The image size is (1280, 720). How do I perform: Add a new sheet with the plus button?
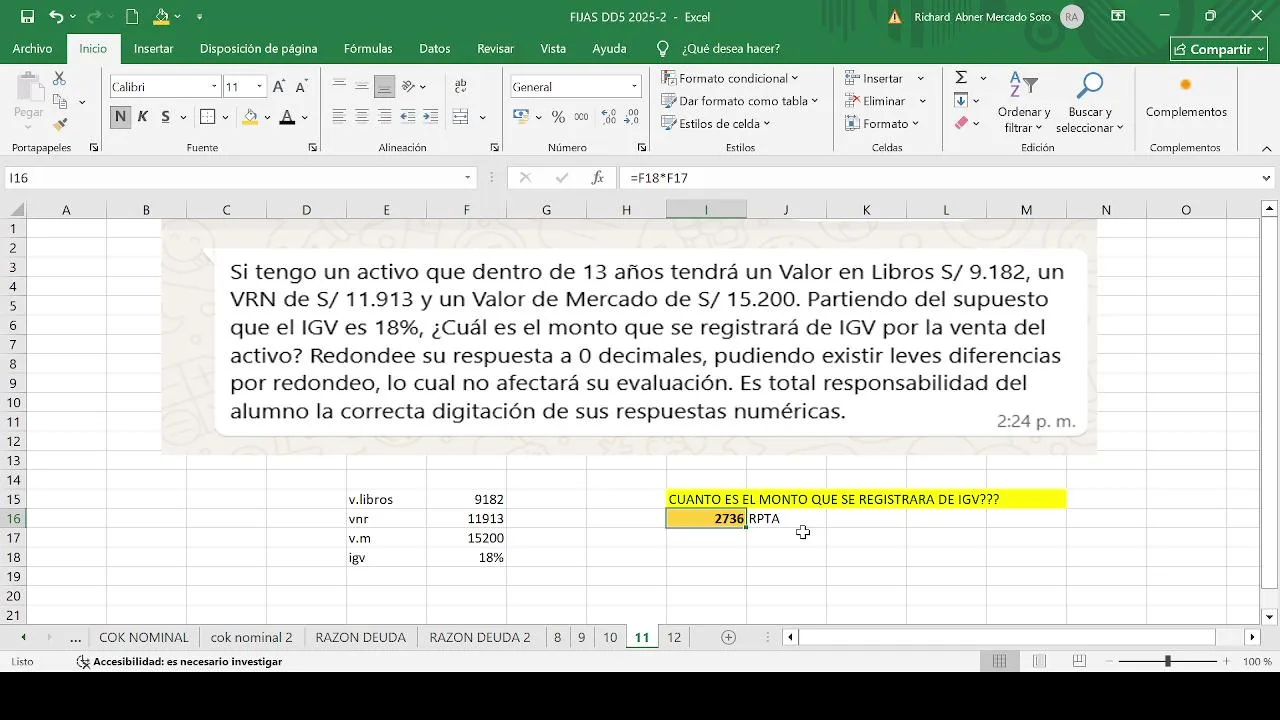click(728, 637)
